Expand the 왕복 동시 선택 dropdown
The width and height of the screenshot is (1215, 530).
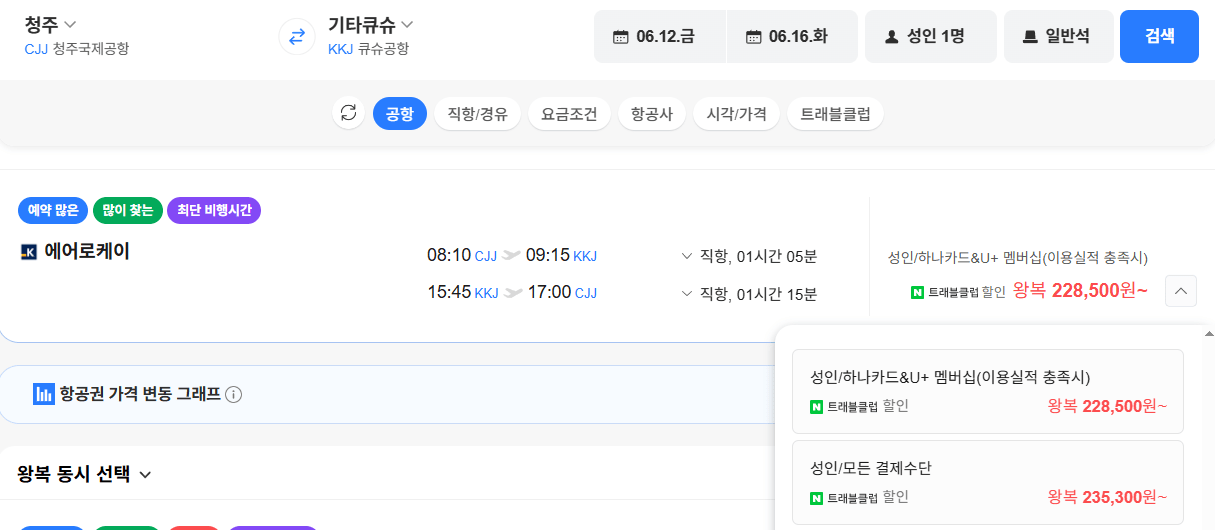pyautogui.click(x=85, y=474)
